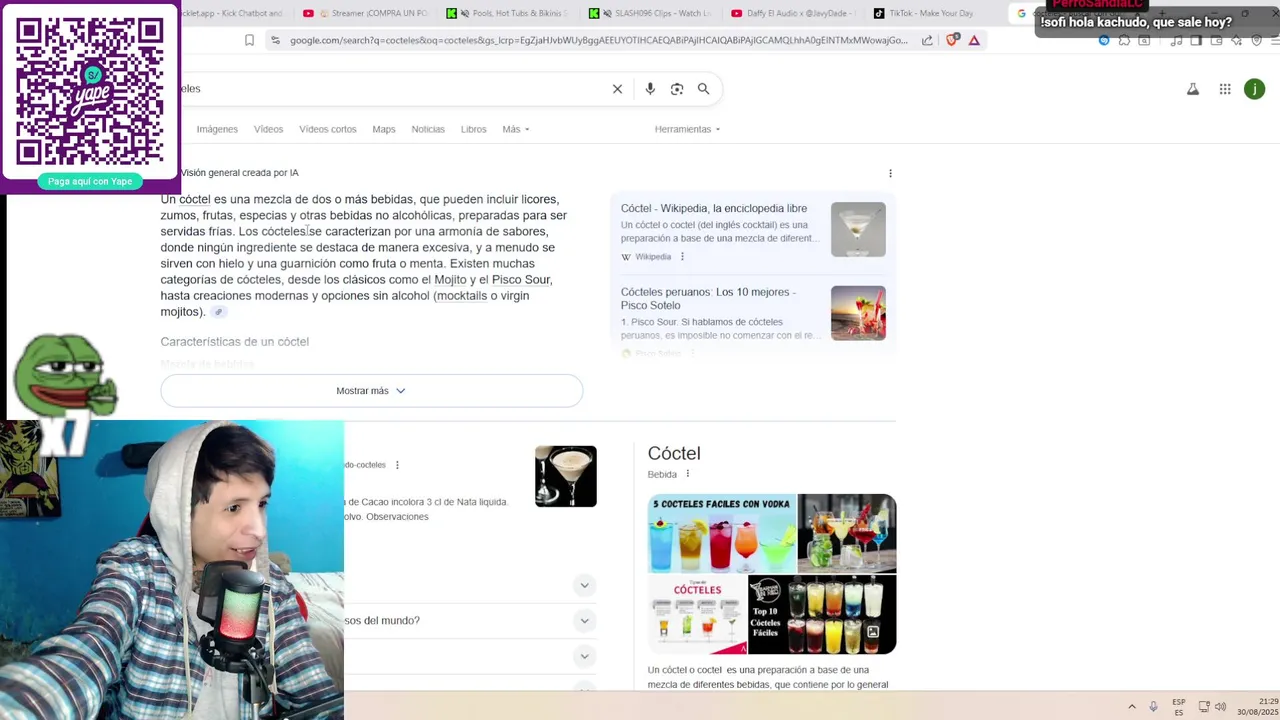Open the music playlist note icon
The height and width of the screenshot is (720, 1280).
click(1175, 40)
